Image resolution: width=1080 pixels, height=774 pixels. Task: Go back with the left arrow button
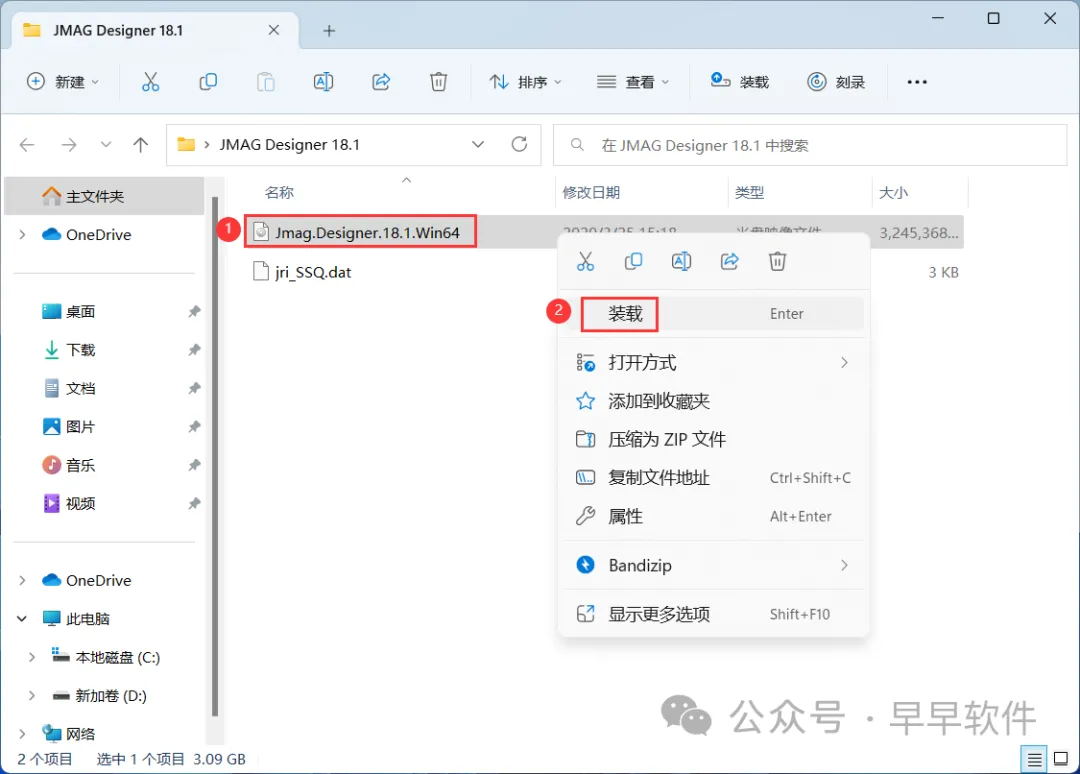point(27,145)
